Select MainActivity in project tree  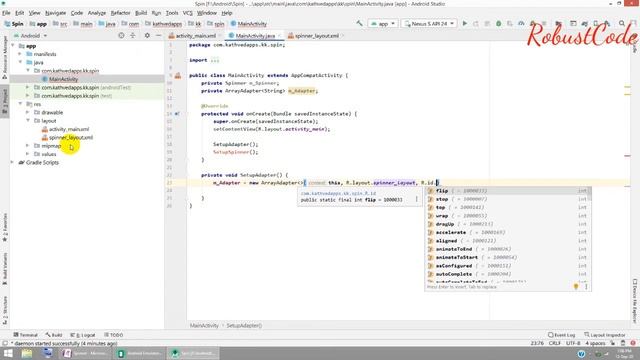63,79
